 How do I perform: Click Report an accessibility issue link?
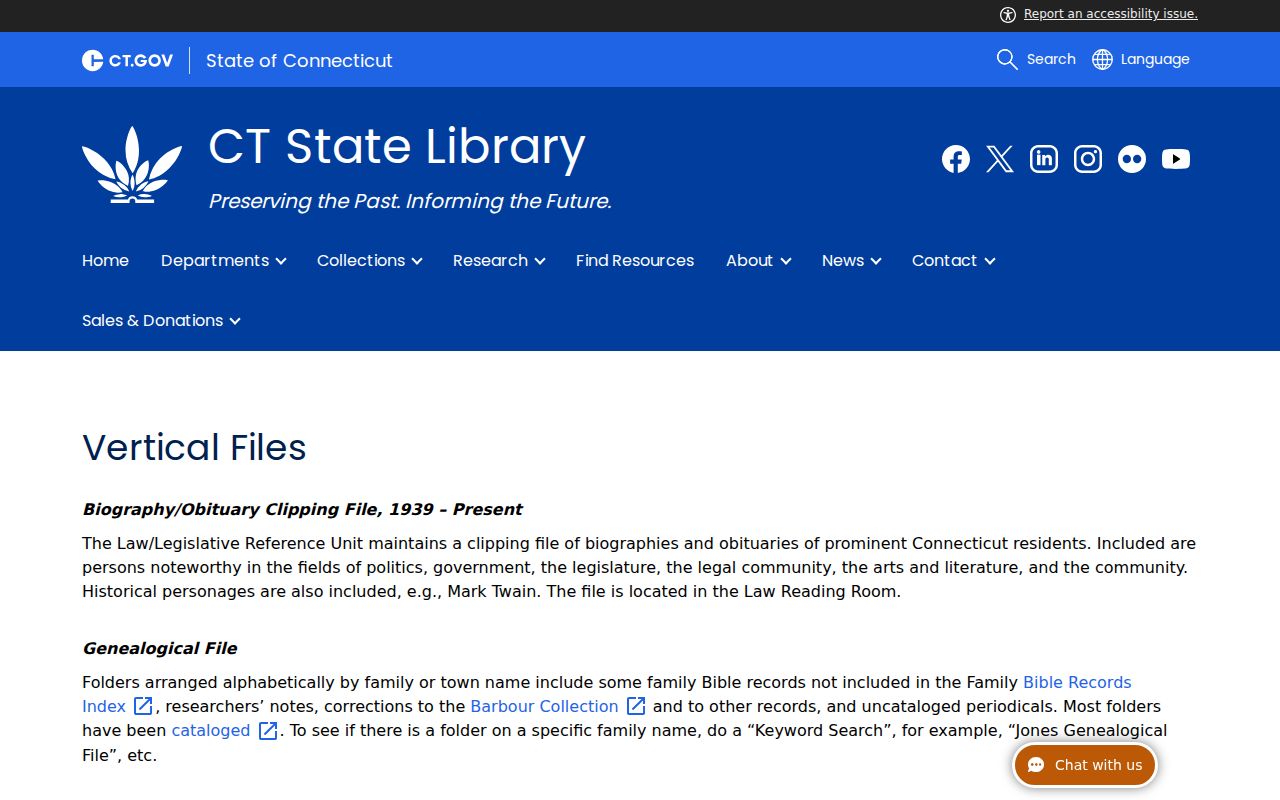[x=1110, y=14]
